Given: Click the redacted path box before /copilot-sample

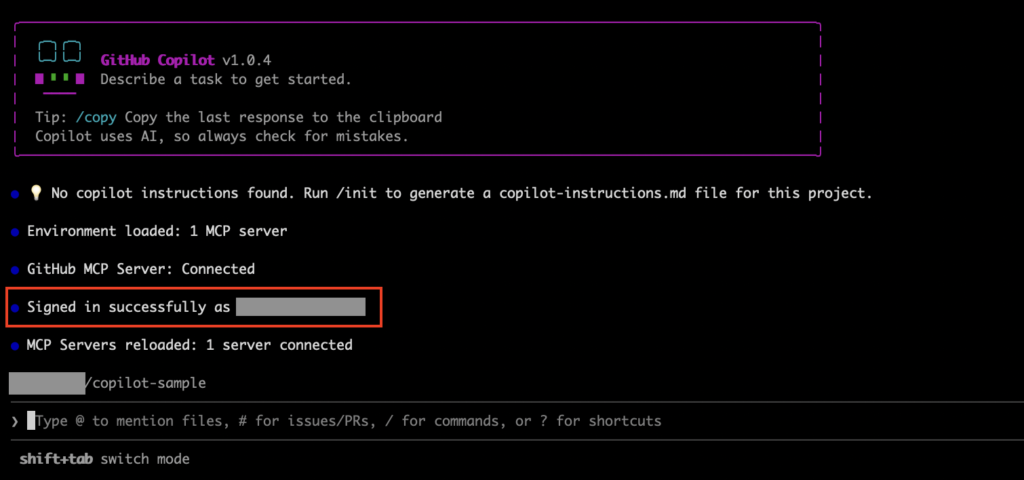Looking at the screenshot, I should click(47, 383).
